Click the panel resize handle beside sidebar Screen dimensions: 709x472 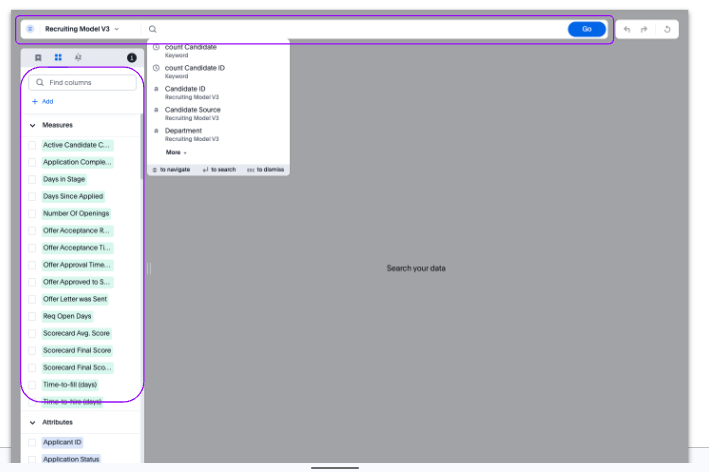point(149,269)
